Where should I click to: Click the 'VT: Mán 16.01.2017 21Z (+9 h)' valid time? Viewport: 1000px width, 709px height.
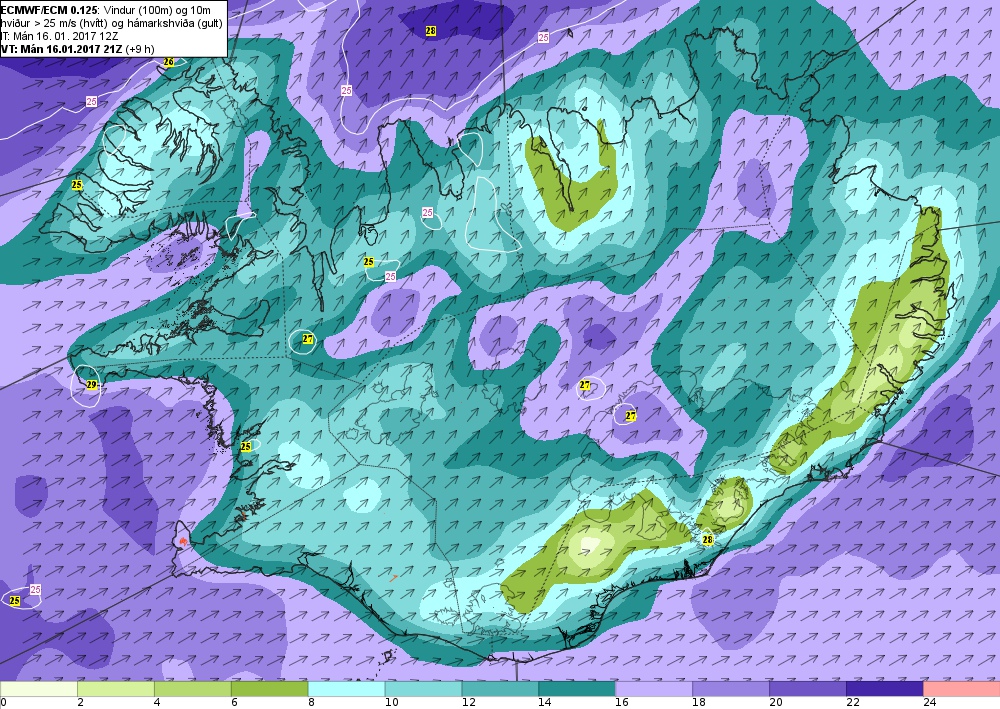(x=78, y=49)
